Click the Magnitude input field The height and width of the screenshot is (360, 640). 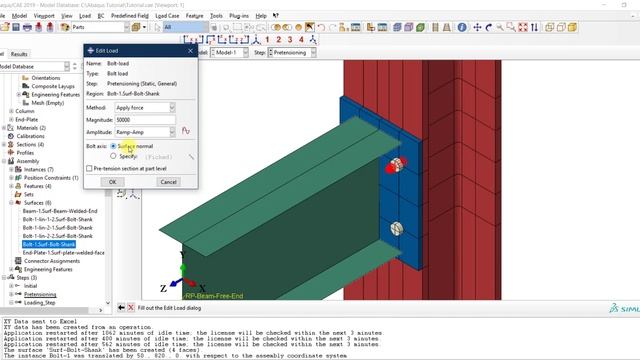tap(145, 120)
